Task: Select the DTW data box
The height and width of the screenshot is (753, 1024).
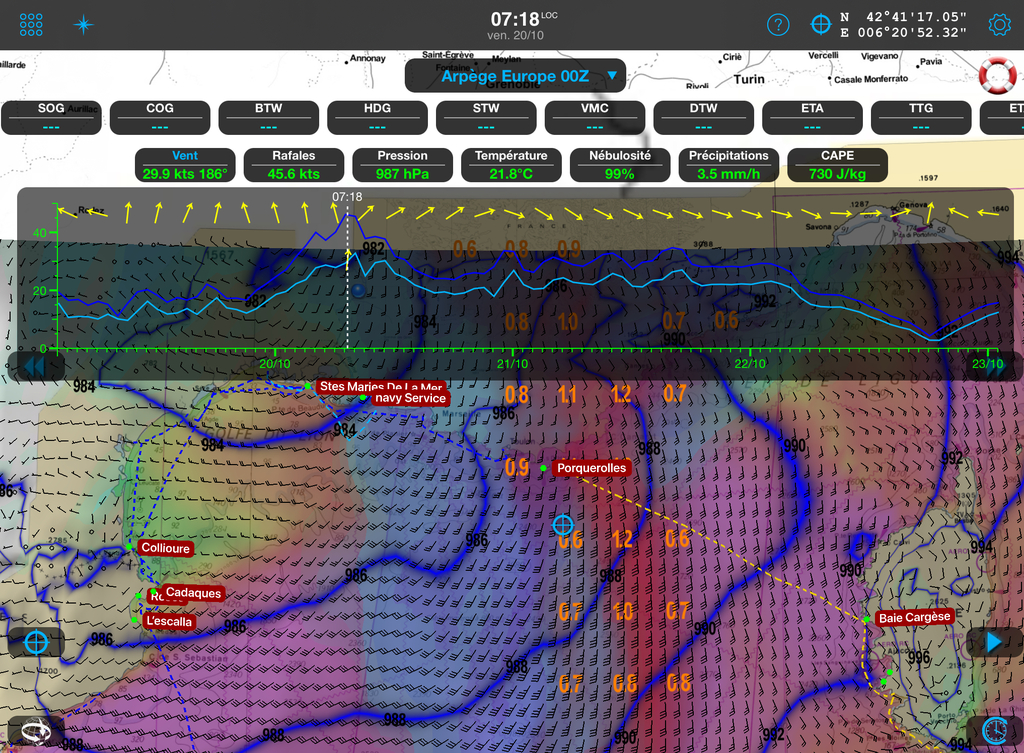Action: 703,117
